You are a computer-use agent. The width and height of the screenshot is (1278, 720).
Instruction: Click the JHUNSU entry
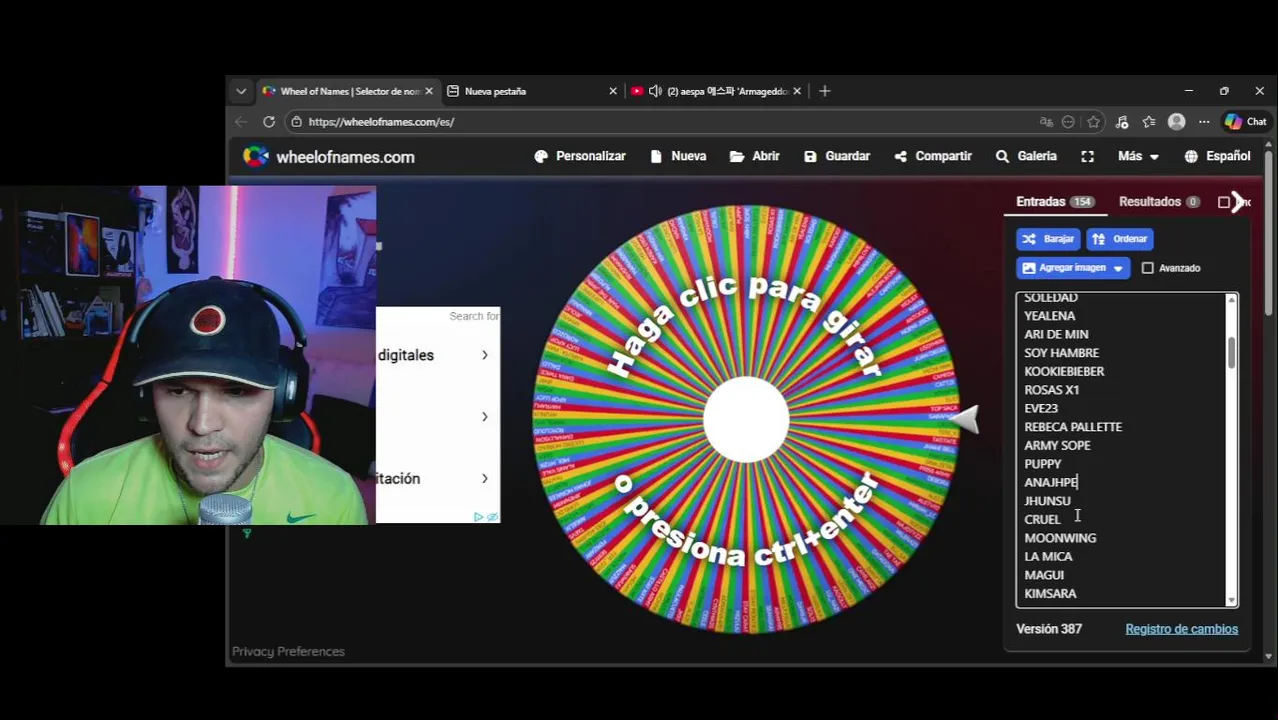(1047, 501)
